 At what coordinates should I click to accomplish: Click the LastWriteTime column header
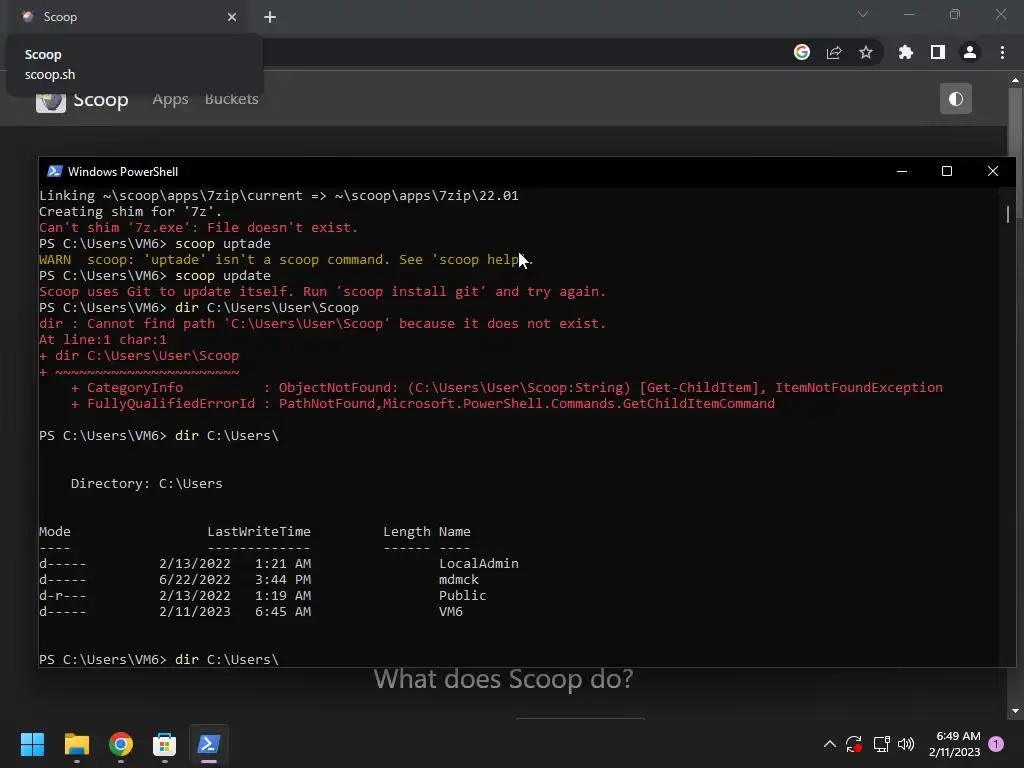[x=259, y=532]
